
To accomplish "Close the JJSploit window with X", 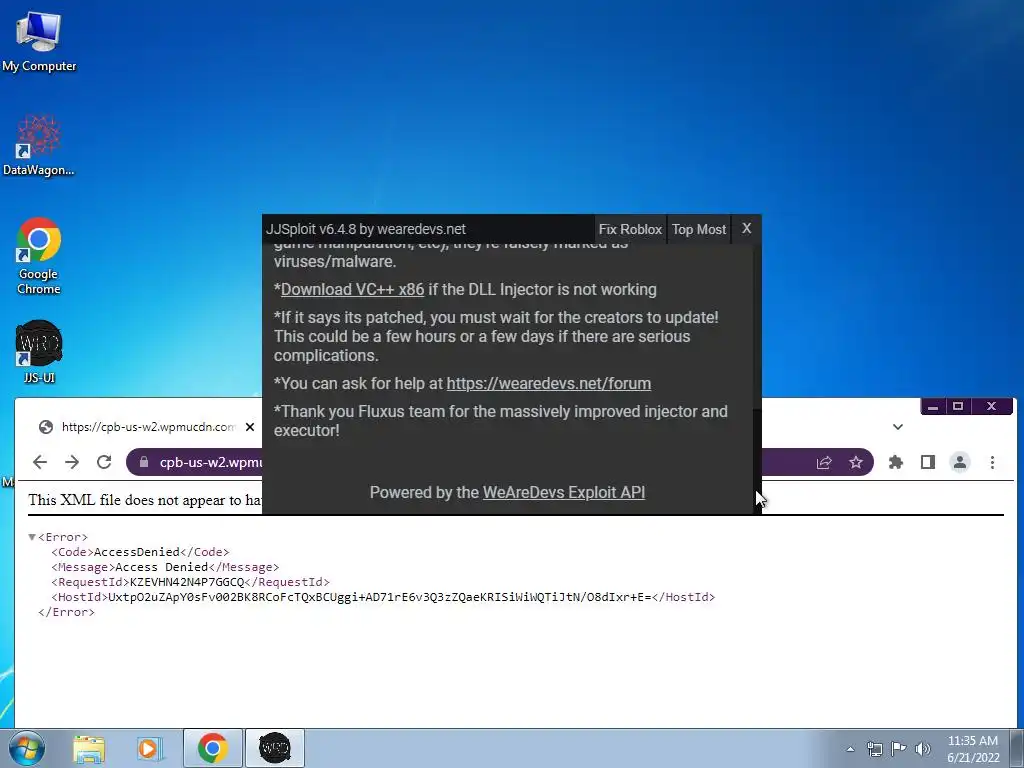I will 746,229.
